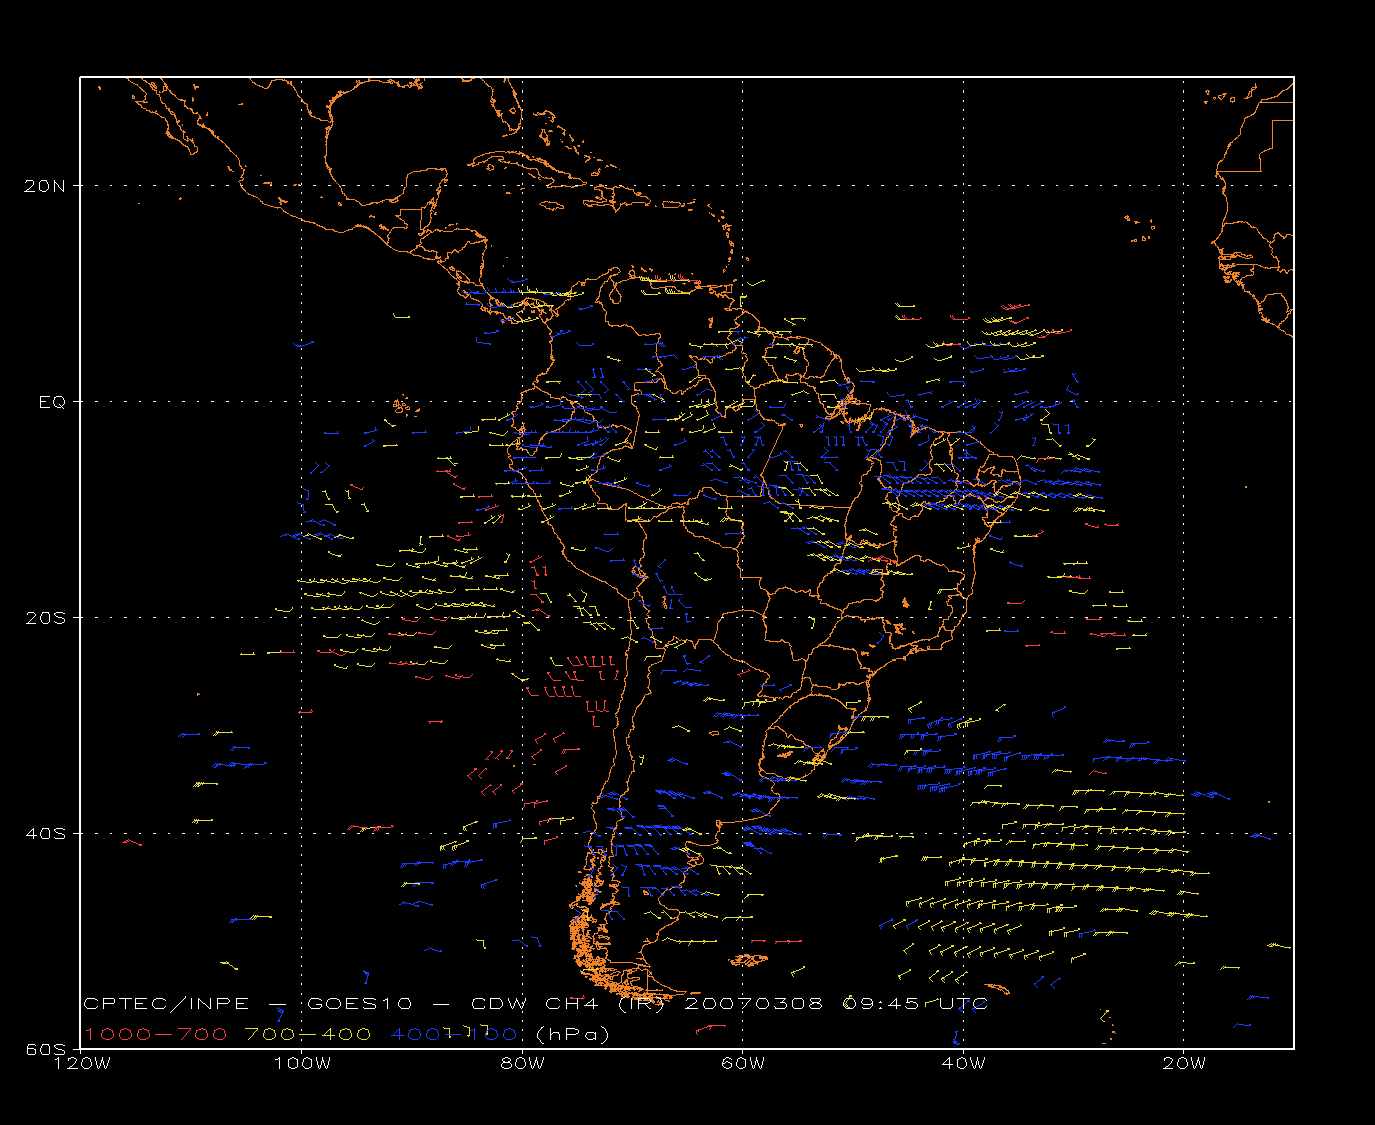The height and width of the screenshot is (1125, 1375).
Task: Click the 60W longitude label
Action: coord(743,1064)
